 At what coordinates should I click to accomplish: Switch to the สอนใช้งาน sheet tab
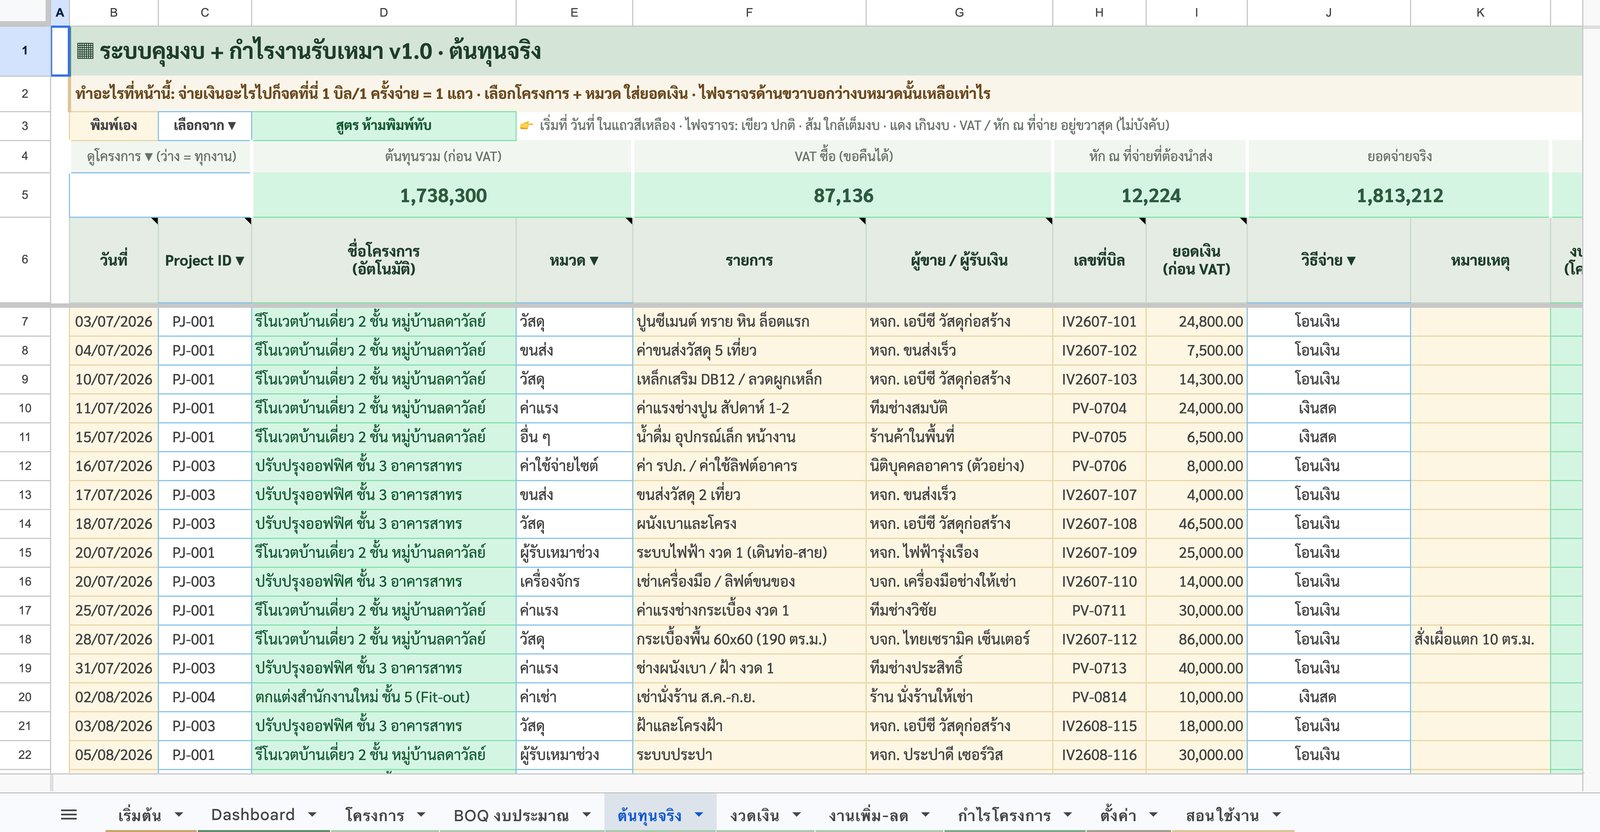1222,815
